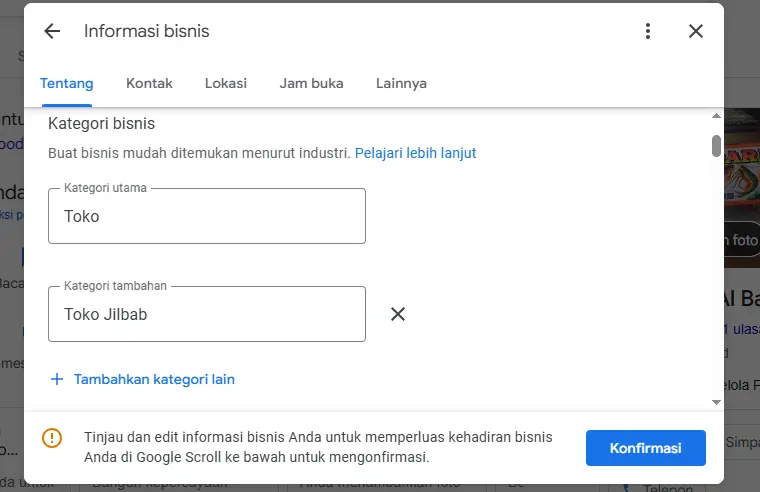Click the orange warning info icon
The width and height of the screenshot is (760, 492).
52,438
